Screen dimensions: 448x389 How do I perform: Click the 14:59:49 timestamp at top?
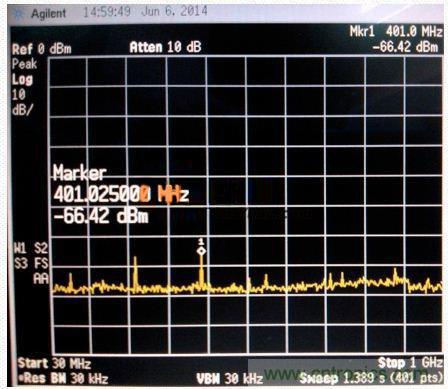pyautogui.click(x=107, y=12)
